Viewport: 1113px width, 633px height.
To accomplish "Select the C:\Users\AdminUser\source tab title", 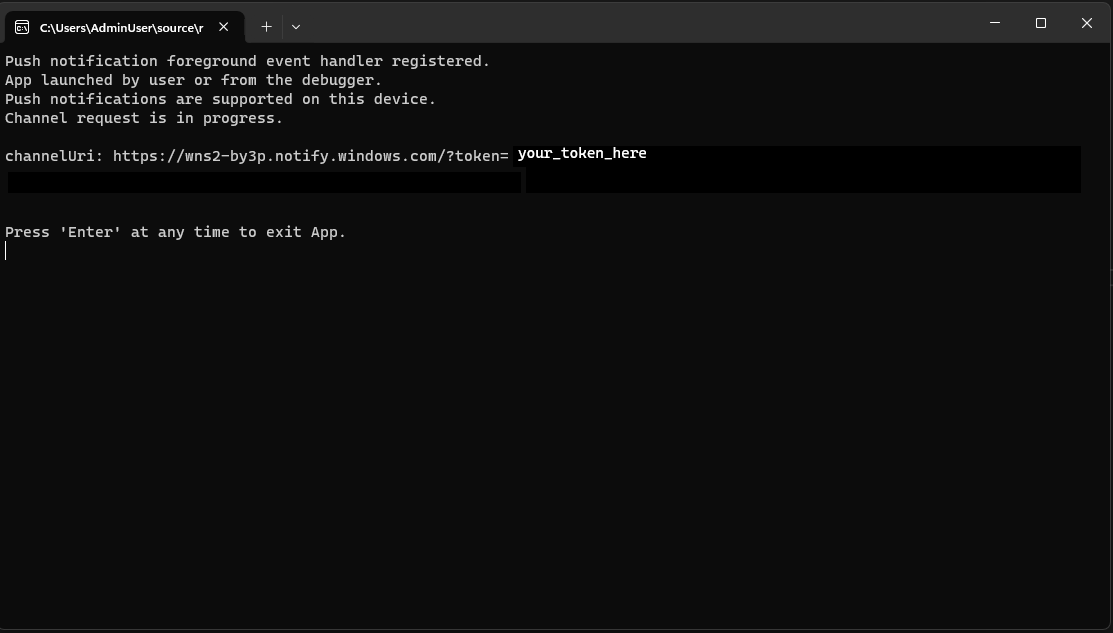I will pyautogui.click(x=121, y=28).
